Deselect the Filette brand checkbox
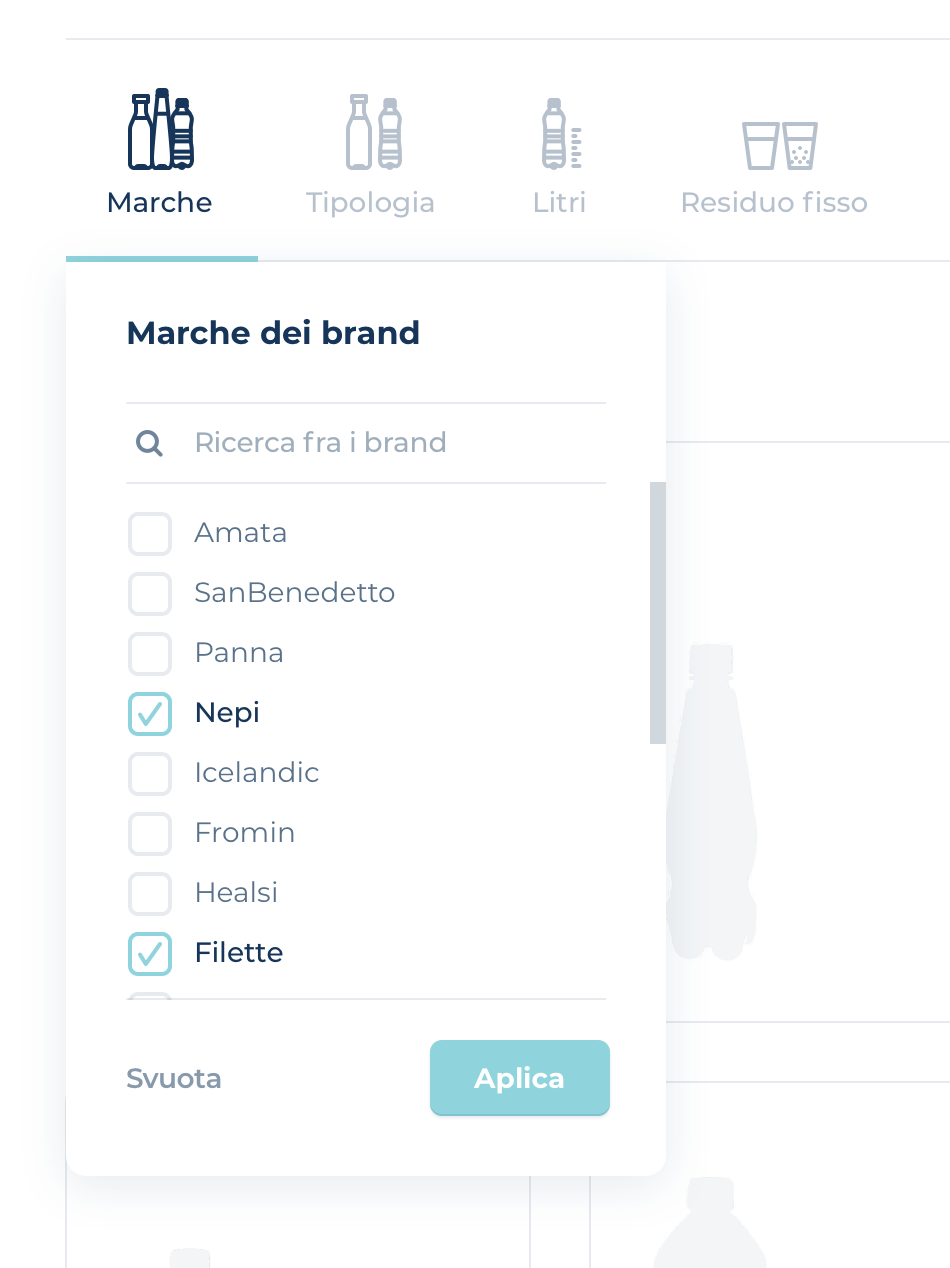 150,953
